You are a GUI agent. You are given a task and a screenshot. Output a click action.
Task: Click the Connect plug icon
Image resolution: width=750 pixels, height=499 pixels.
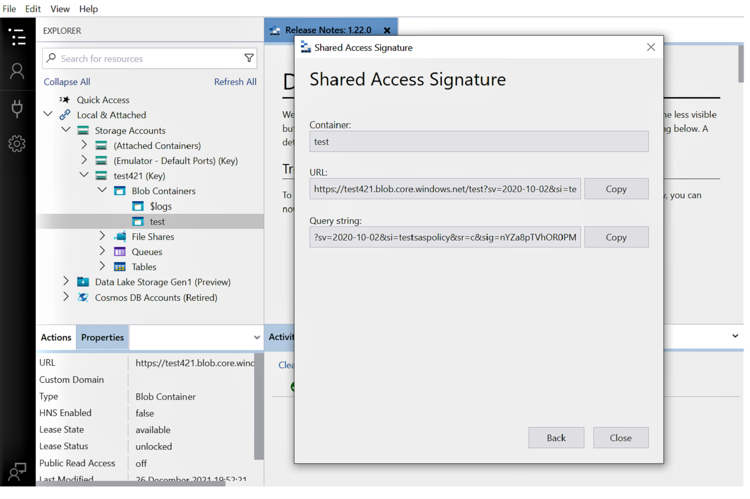tap(17, 108)
